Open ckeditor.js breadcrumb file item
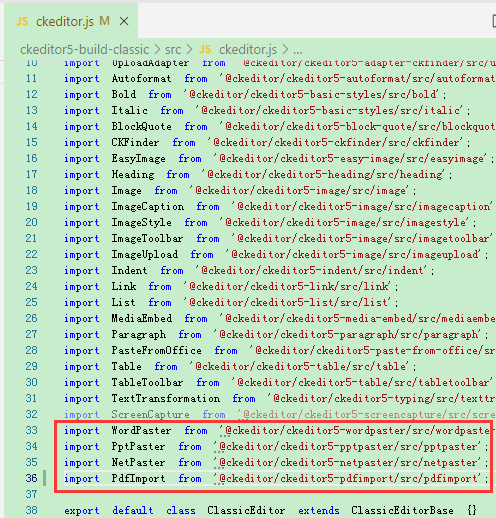496x518 pixels. click(x=248, y=50)
